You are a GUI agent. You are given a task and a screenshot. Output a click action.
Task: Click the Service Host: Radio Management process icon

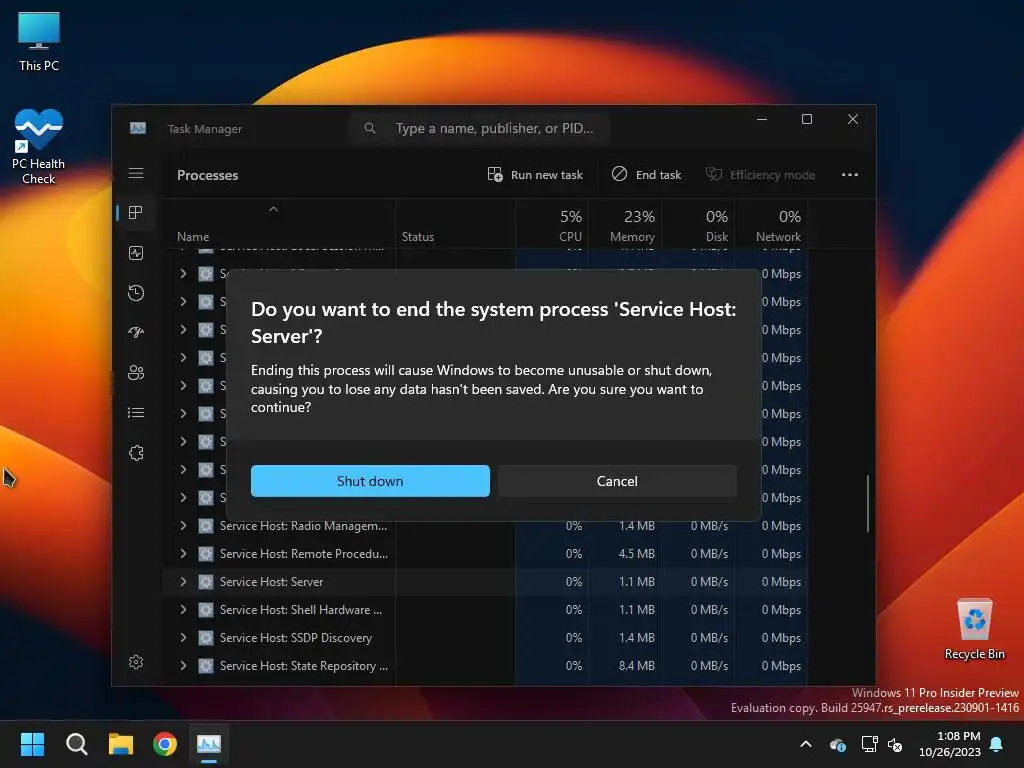coord(206,526)
